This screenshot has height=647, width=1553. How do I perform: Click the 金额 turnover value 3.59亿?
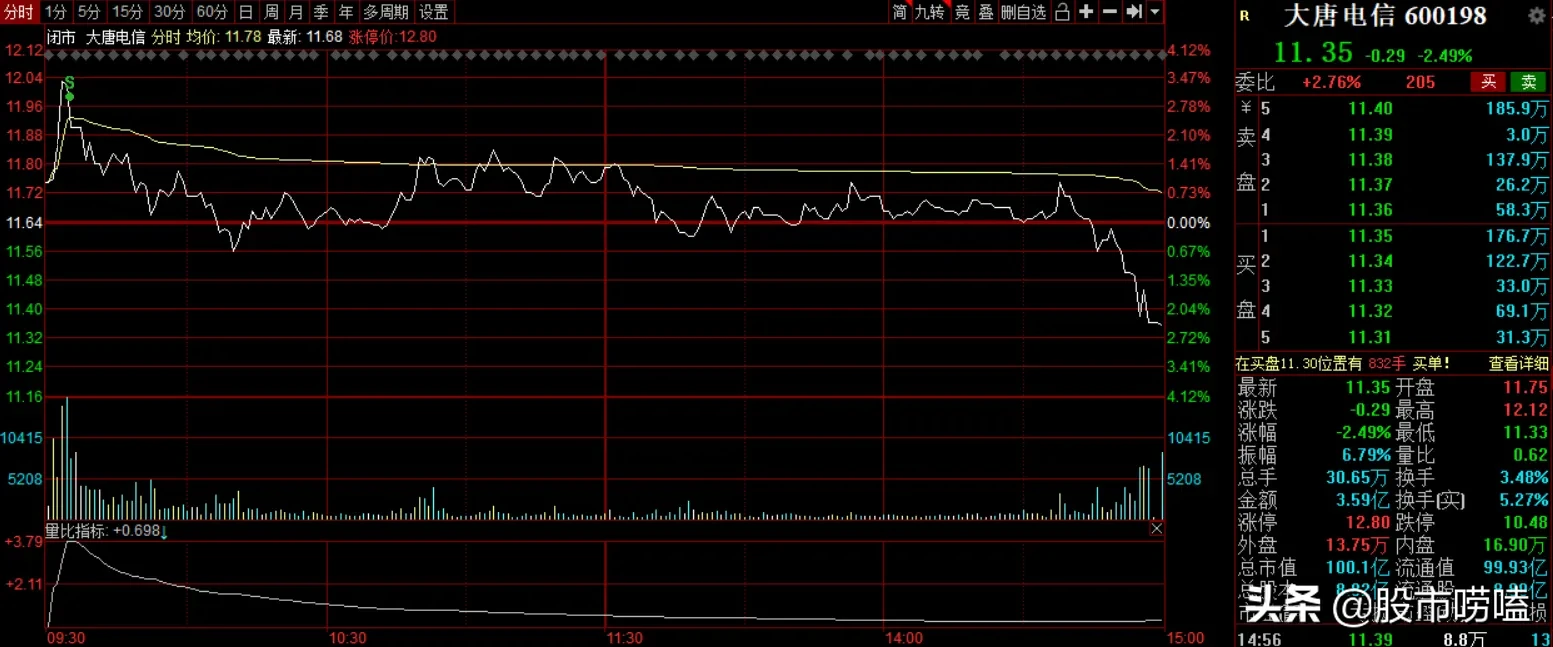click(1363, 499)
